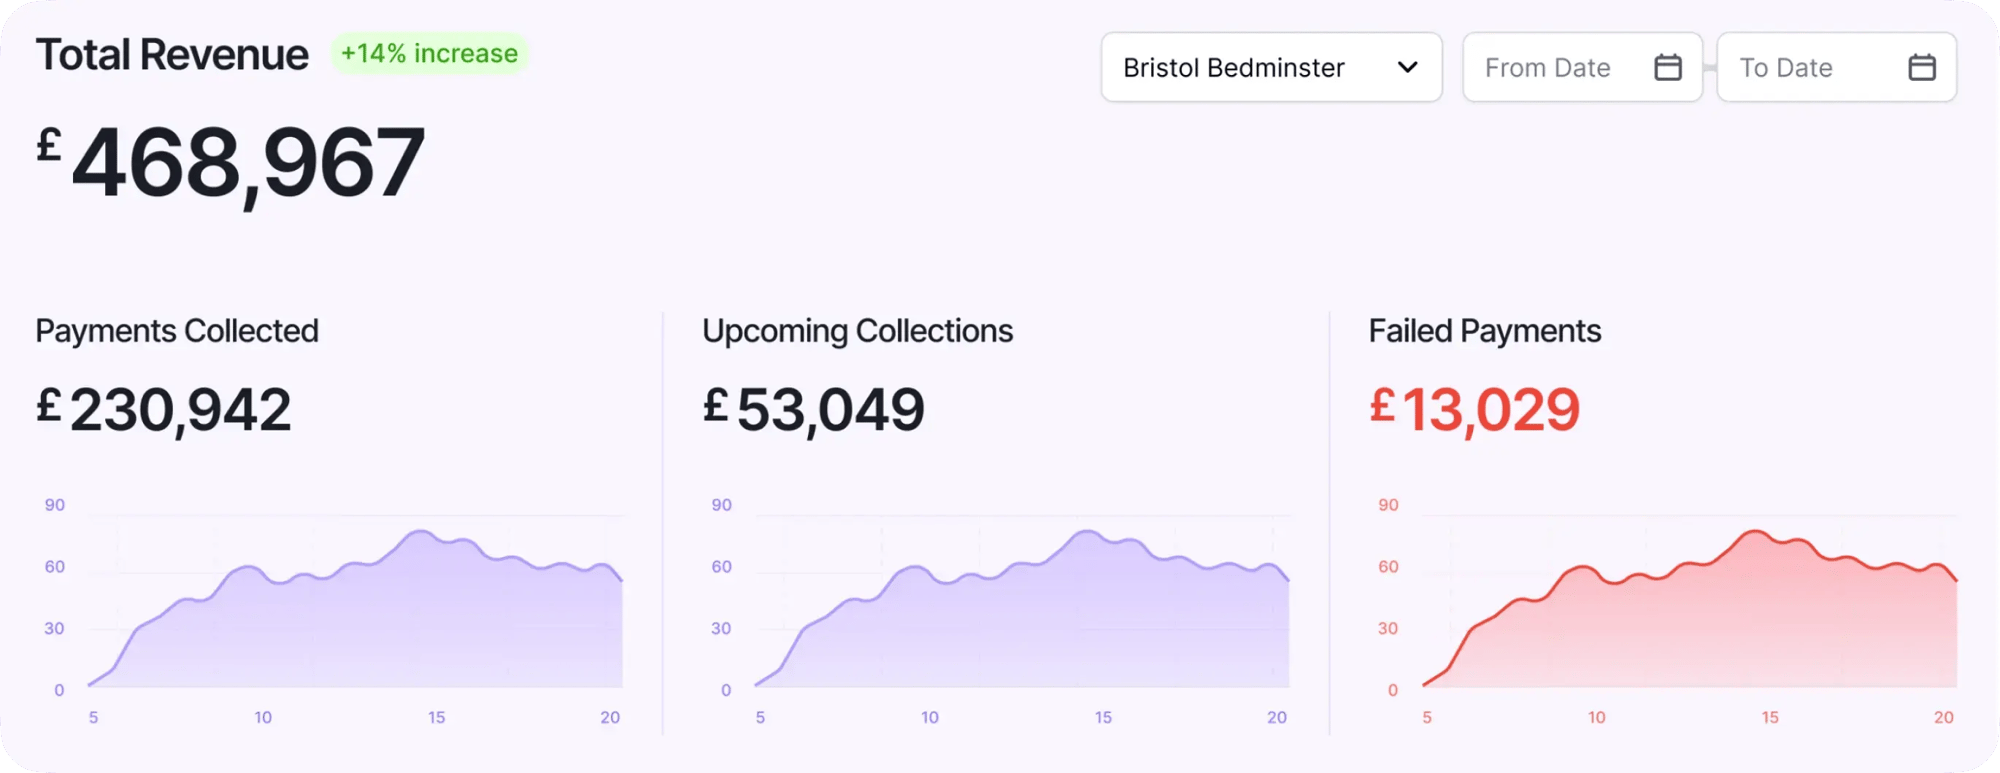Select the Total Revenue heading
This screenshot has height=773, width=2000.
[x=172, y=55]
